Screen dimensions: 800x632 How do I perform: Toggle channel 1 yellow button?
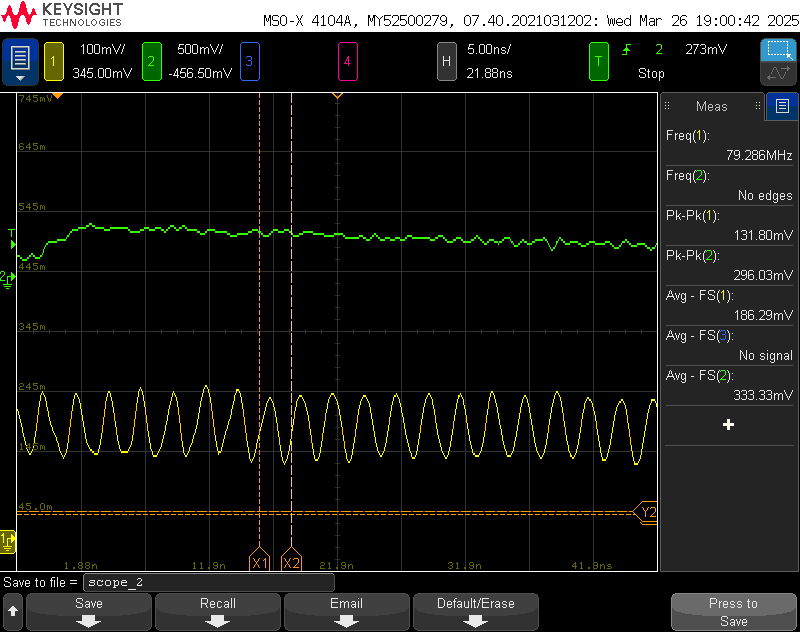click(x=54, y=61)
